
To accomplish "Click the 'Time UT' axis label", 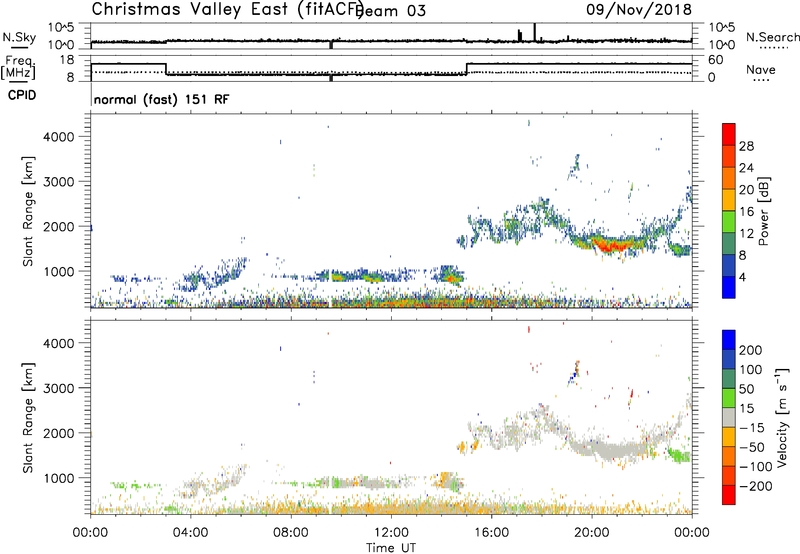I will (391, 548).
